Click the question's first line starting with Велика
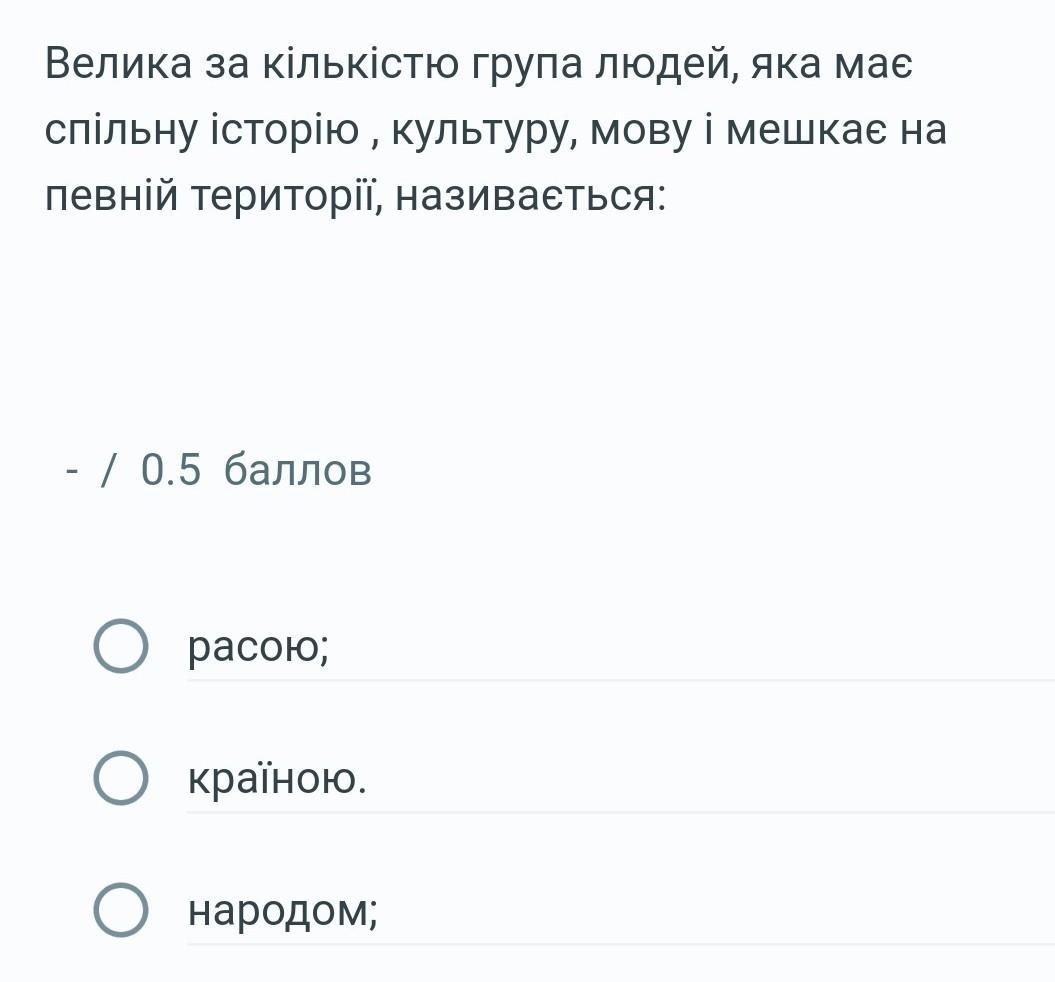 pyautogui.click(x=479, y=65)
